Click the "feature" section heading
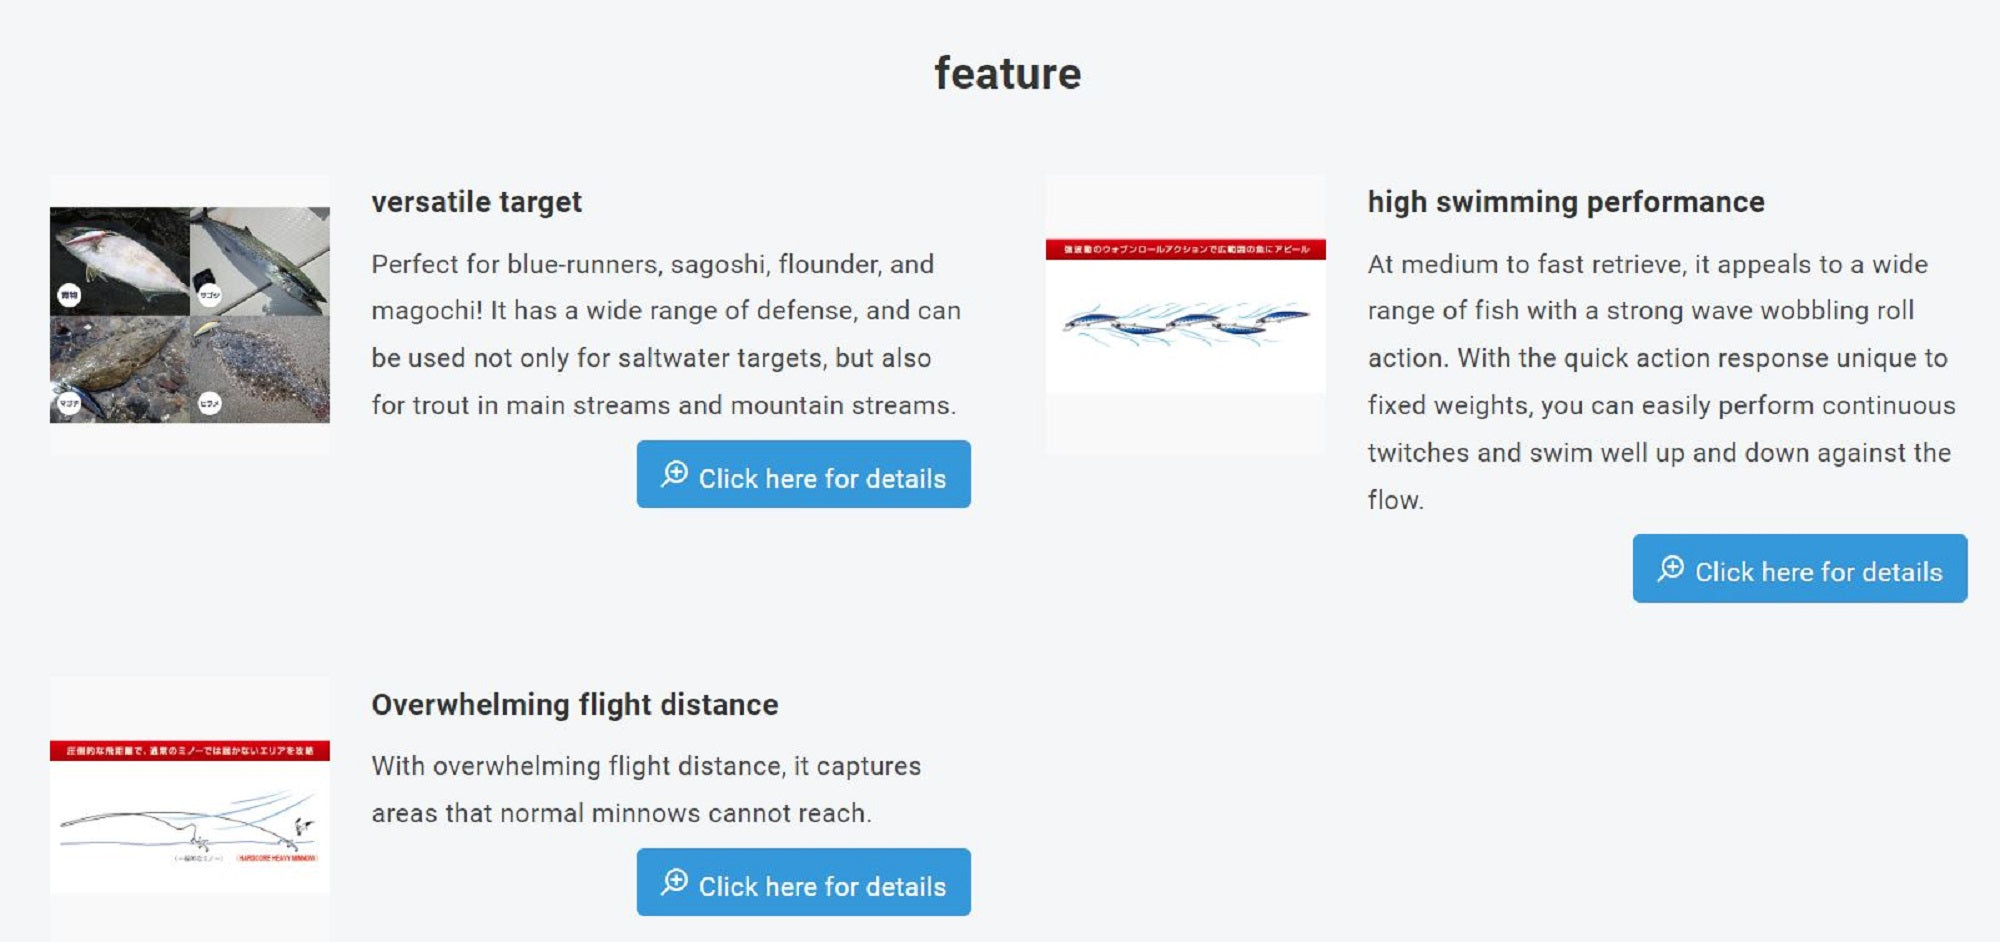The image size is (2000, 942). click(x=1007, y=74)
